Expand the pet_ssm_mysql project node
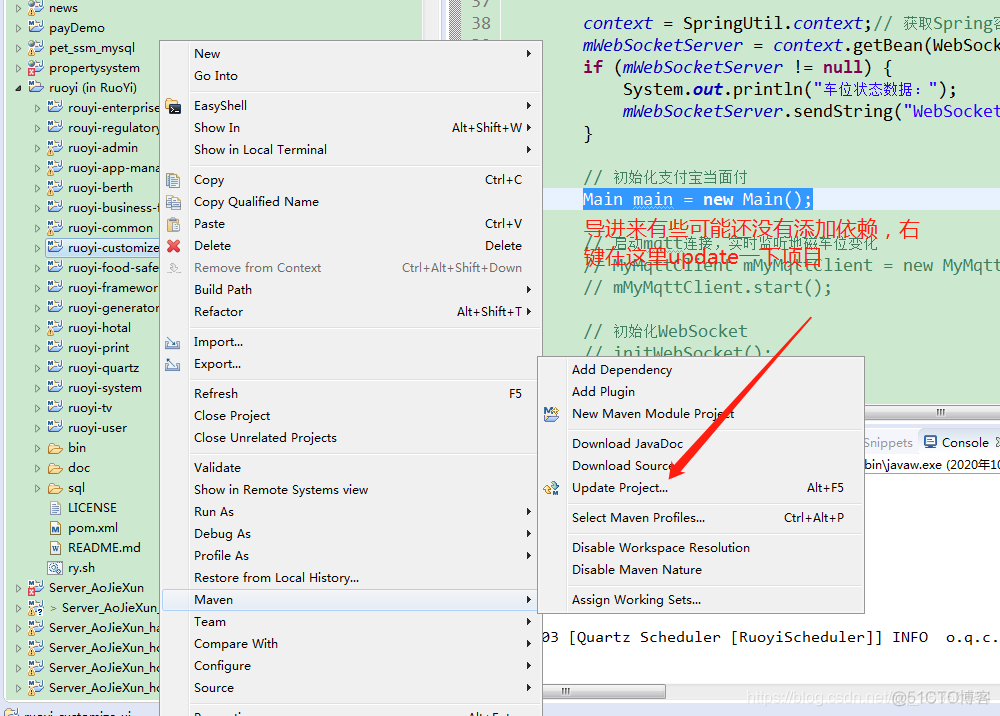The width and height of the screenshot is (1000, 716). point(18,48)
